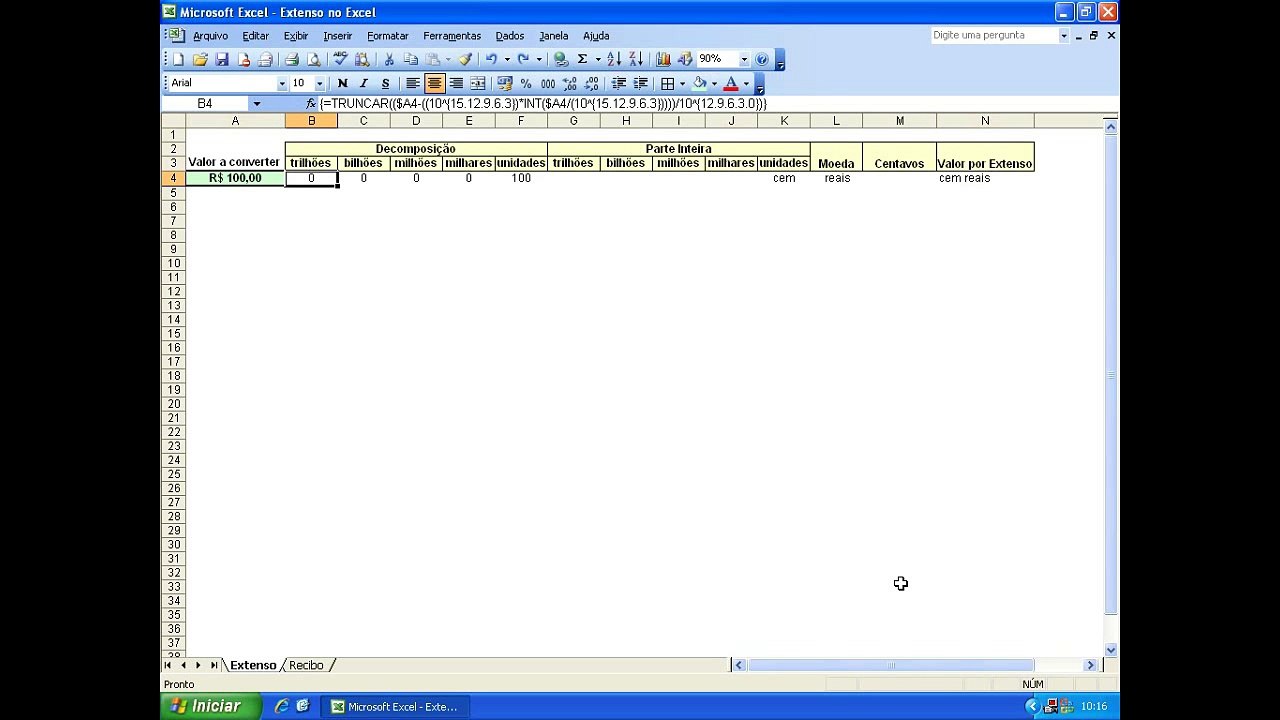Image resolution: width=1280 pixels, height=720 pixels.
Task: Select the cell showing cem reais
Action: (x=985, y=178)
